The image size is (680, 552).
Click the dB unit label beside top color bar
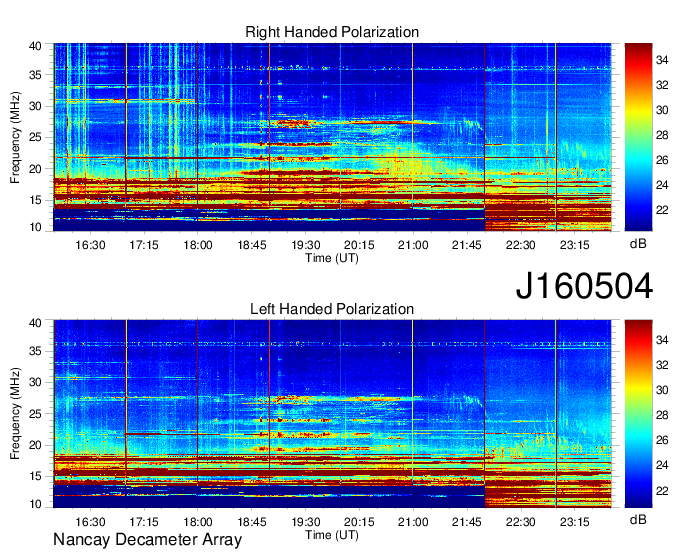point(638,244)
